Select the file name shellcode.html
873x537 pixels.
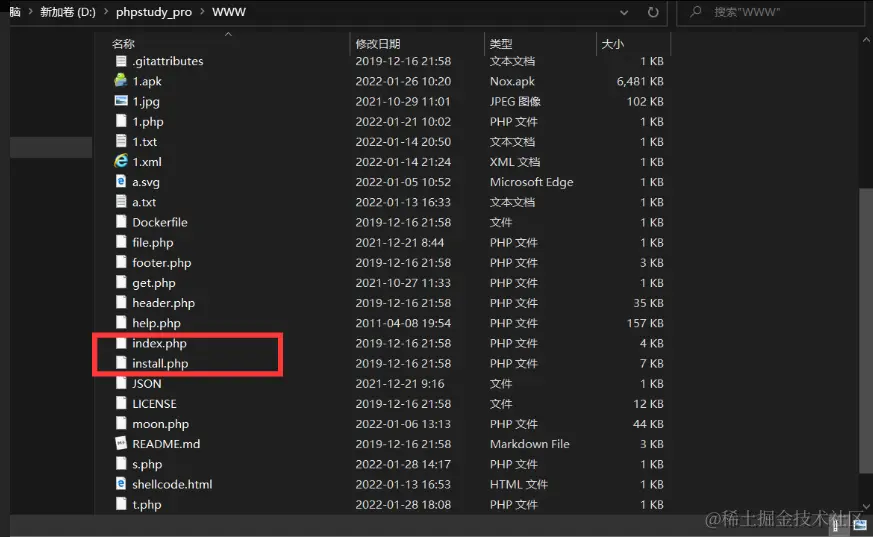point(172,484)
